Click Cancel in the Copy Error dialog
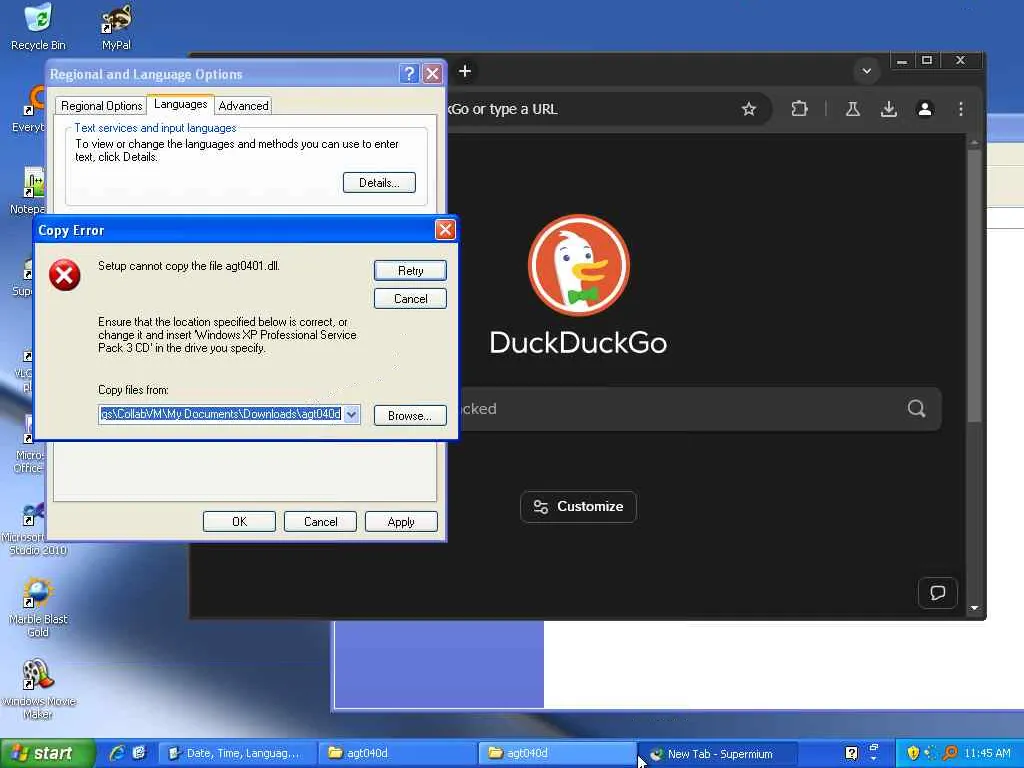This screenshot has height=768, width=1024. click(x=410, y=298)
